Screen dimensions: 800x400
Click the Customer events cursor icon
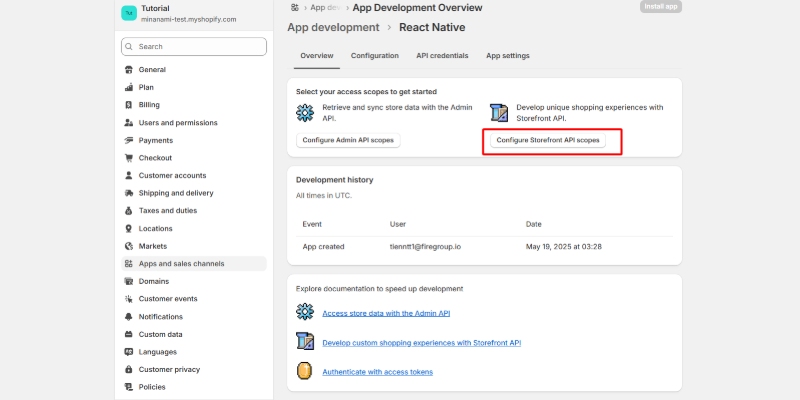point(129,299)
